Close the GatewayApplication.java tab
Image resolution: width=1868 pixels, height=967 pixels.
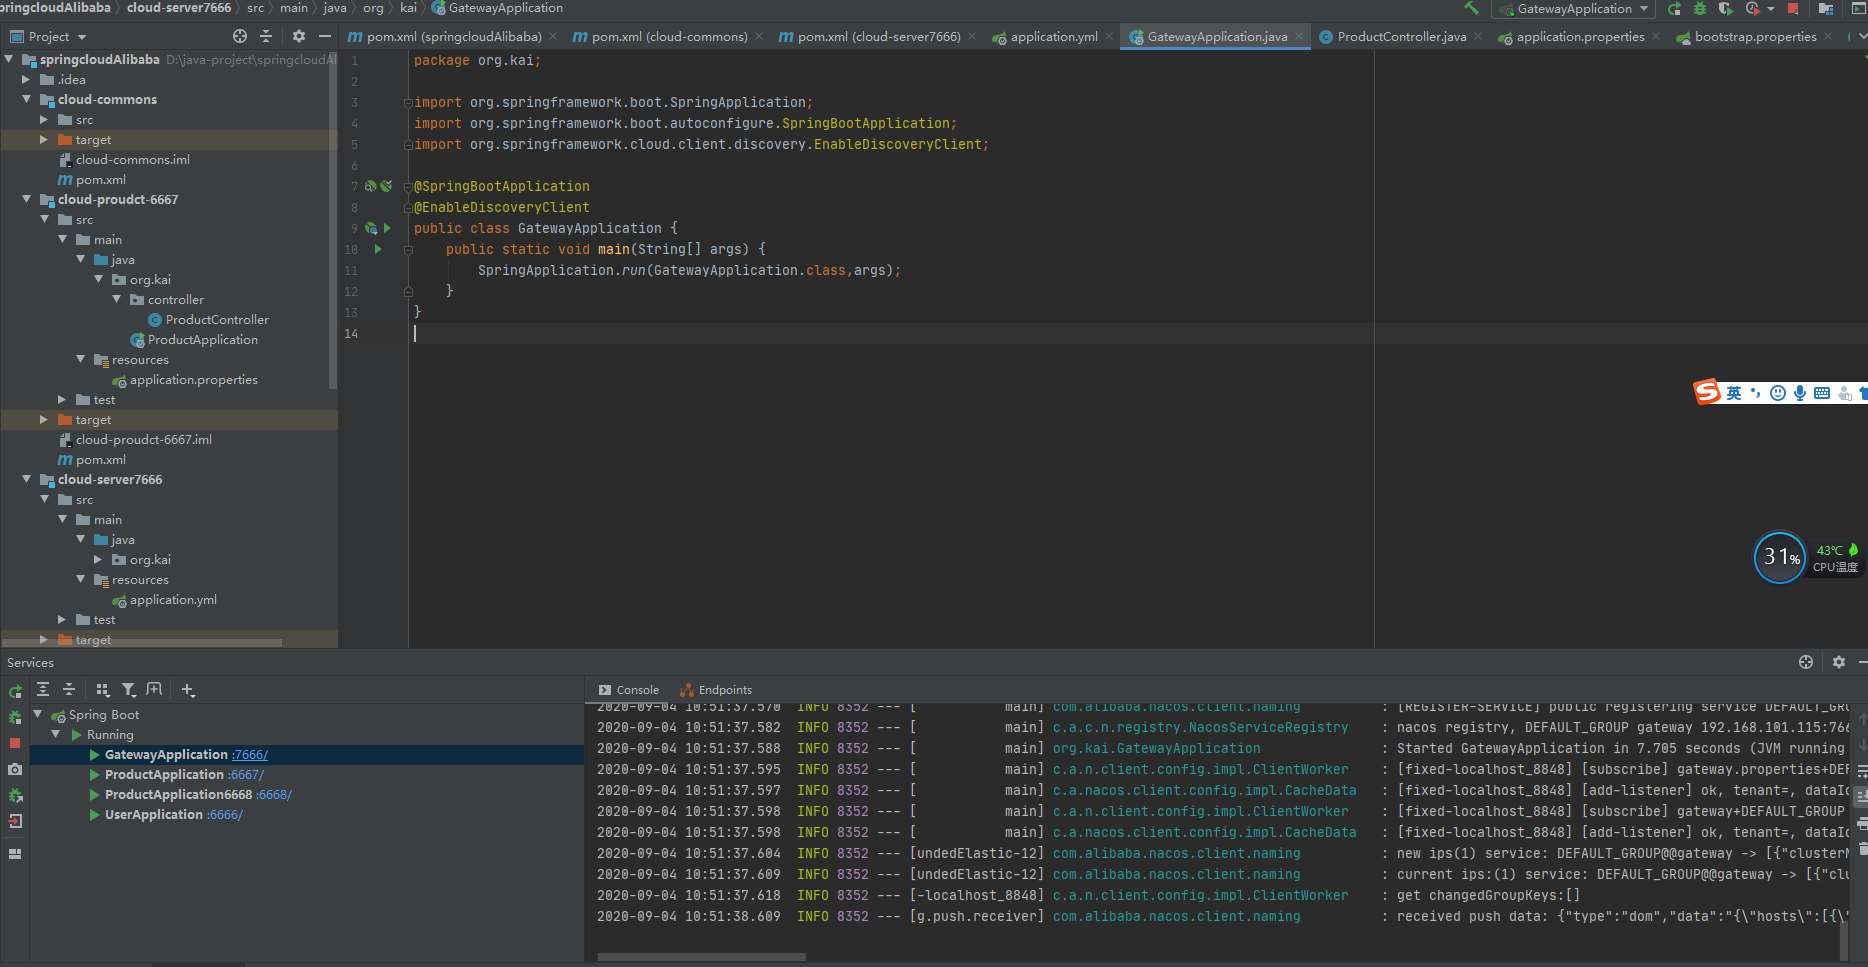click(x=1299, y=37)
